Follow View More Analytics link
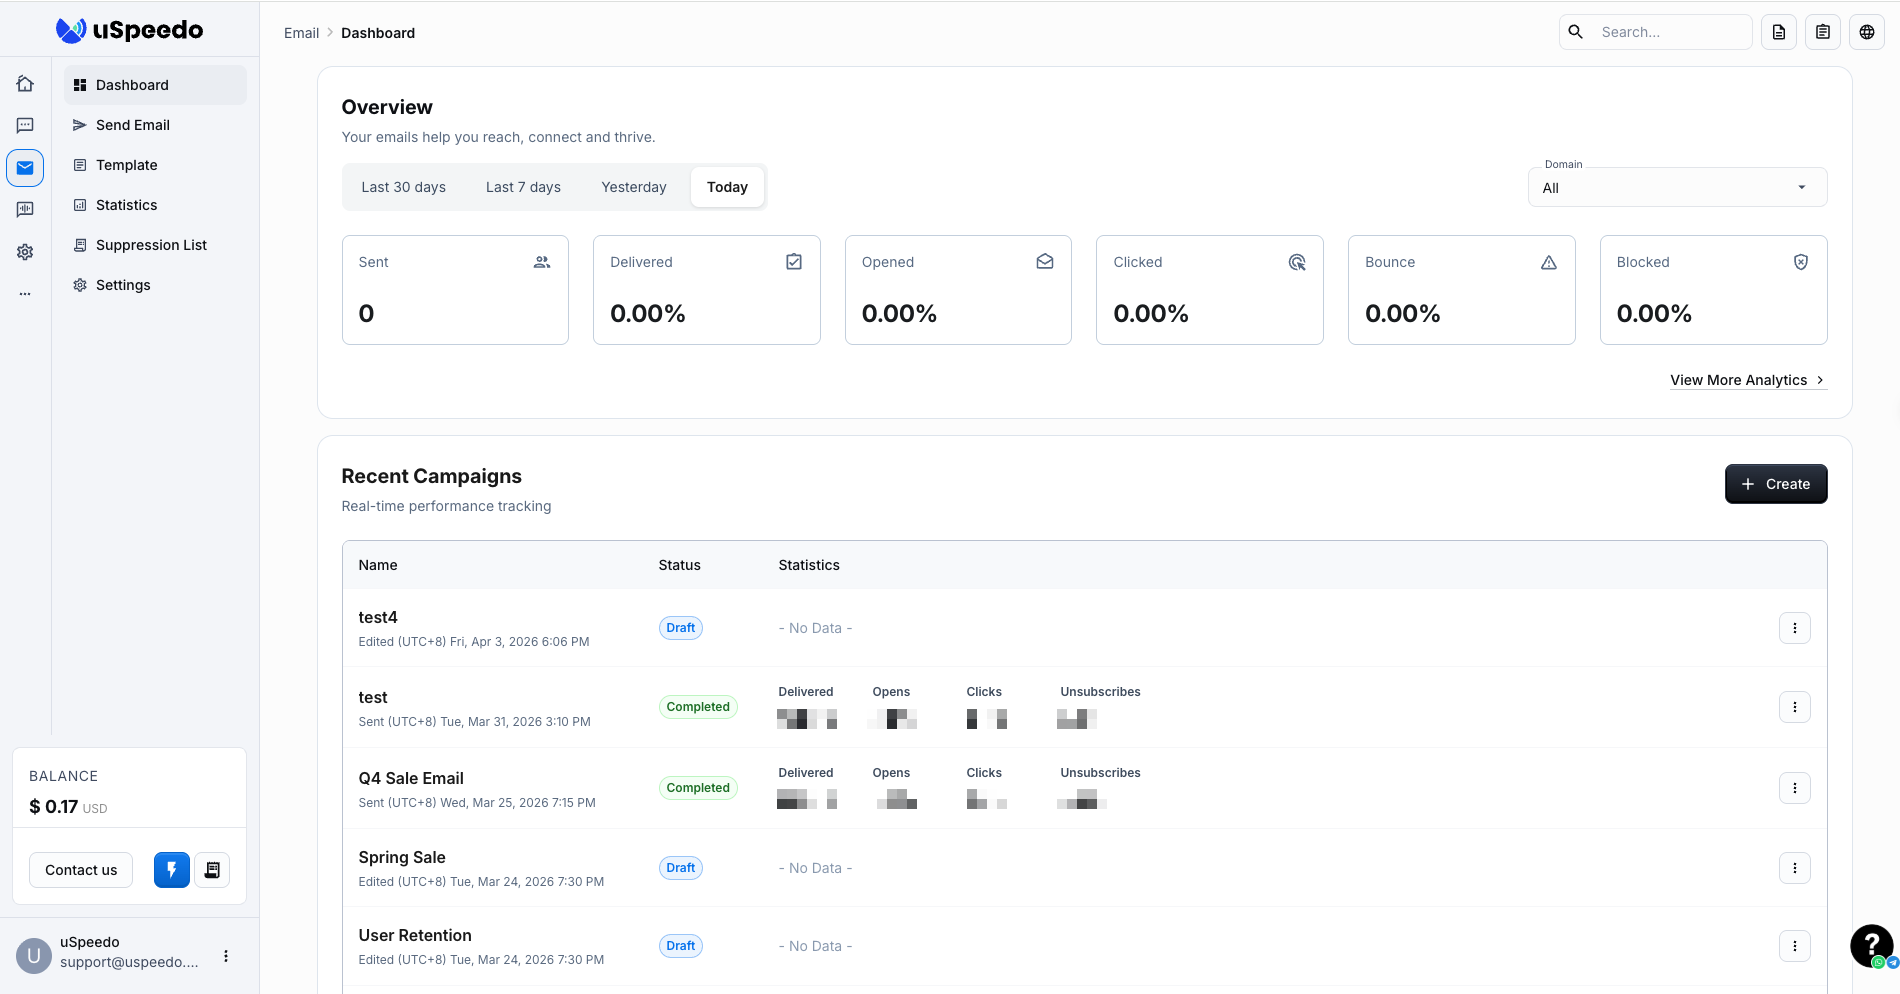This screenshot has width=1900, height=994. tap(1747, 380)
